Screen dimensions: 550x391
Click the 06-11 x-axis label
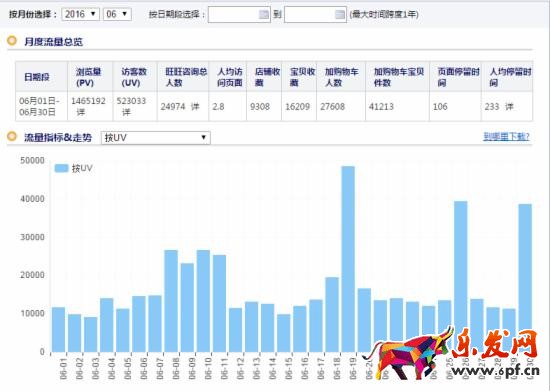coord(224,368)
